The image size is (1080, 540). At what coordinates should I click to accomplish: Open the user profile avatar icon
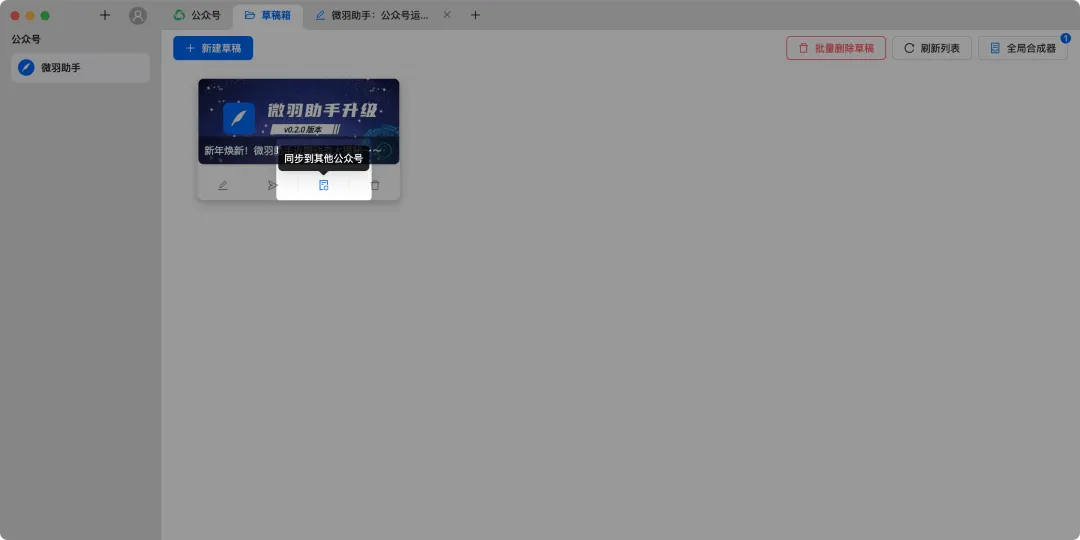(x=138, y=15)
